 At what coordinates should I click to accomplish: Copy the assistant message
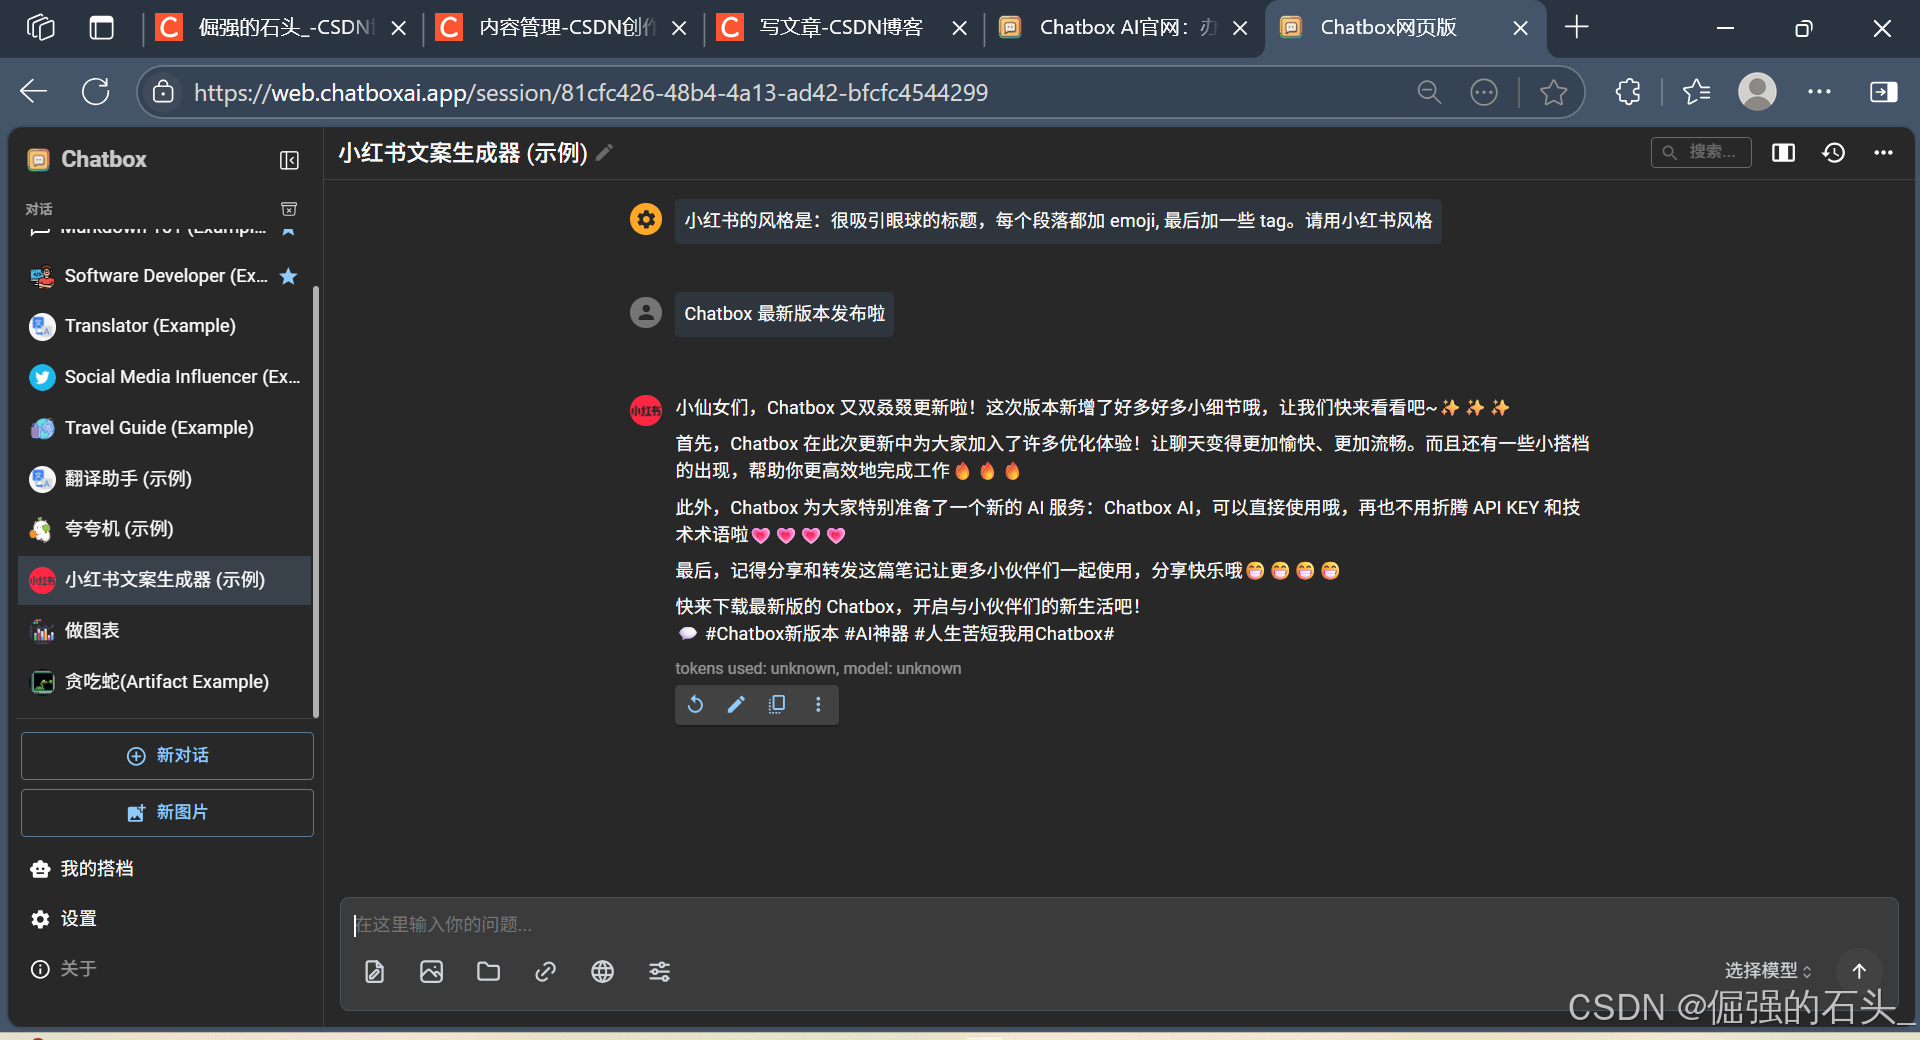tap(777, 704)
